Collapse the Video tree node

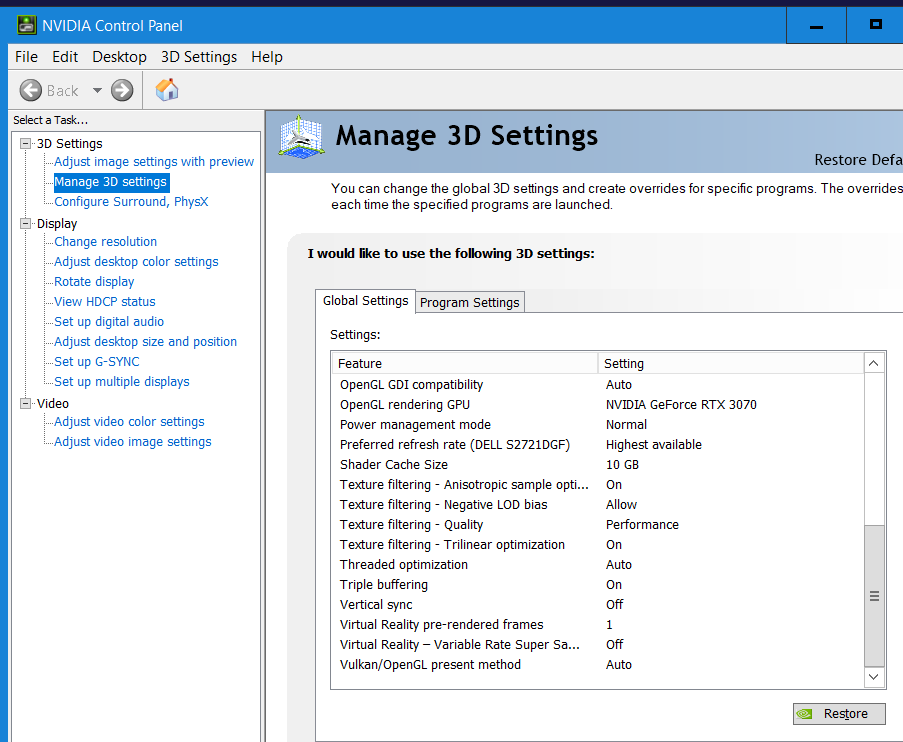25,403
